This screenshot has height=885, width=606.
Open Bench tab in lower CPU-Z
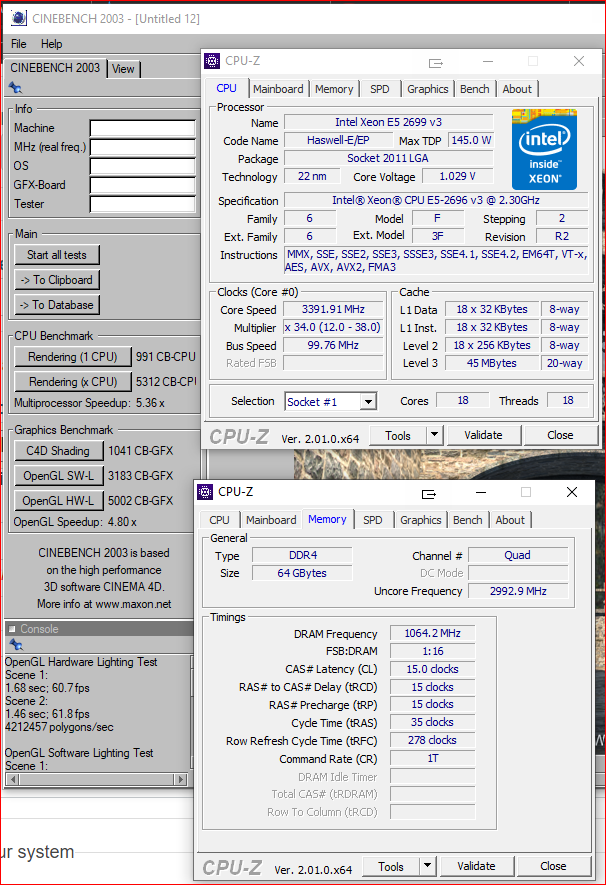[468, 520]
